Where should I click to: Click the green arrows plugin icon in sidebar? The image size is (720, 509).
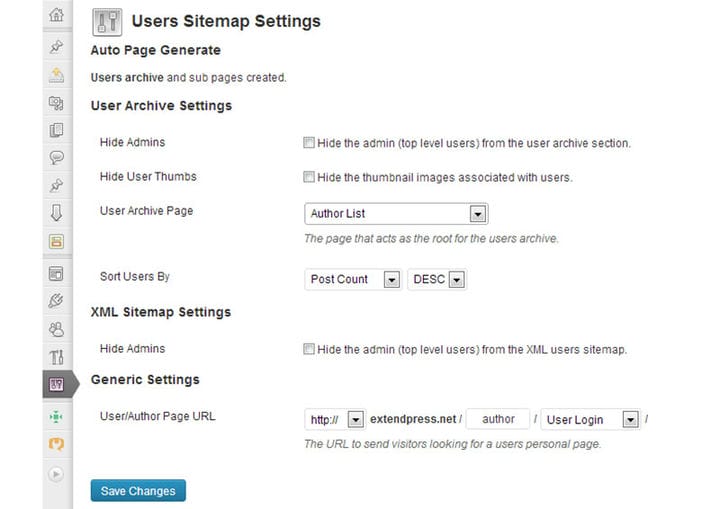point(56,417)
